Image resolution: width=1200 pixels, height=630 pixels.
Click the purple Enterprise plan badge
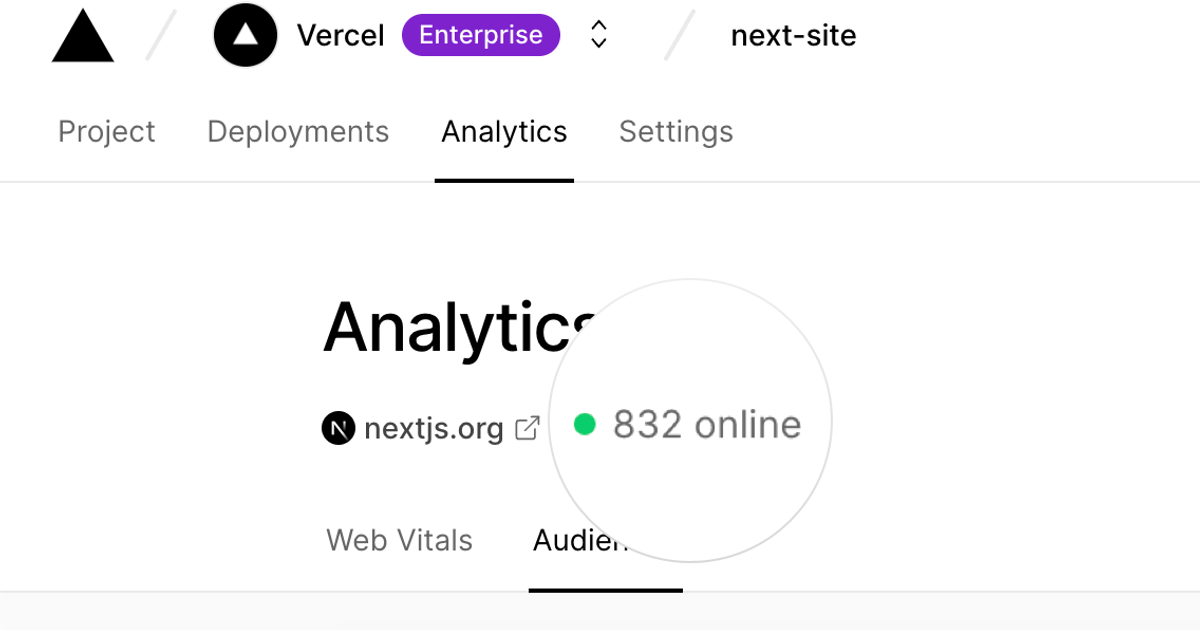[x=480, y=36]
